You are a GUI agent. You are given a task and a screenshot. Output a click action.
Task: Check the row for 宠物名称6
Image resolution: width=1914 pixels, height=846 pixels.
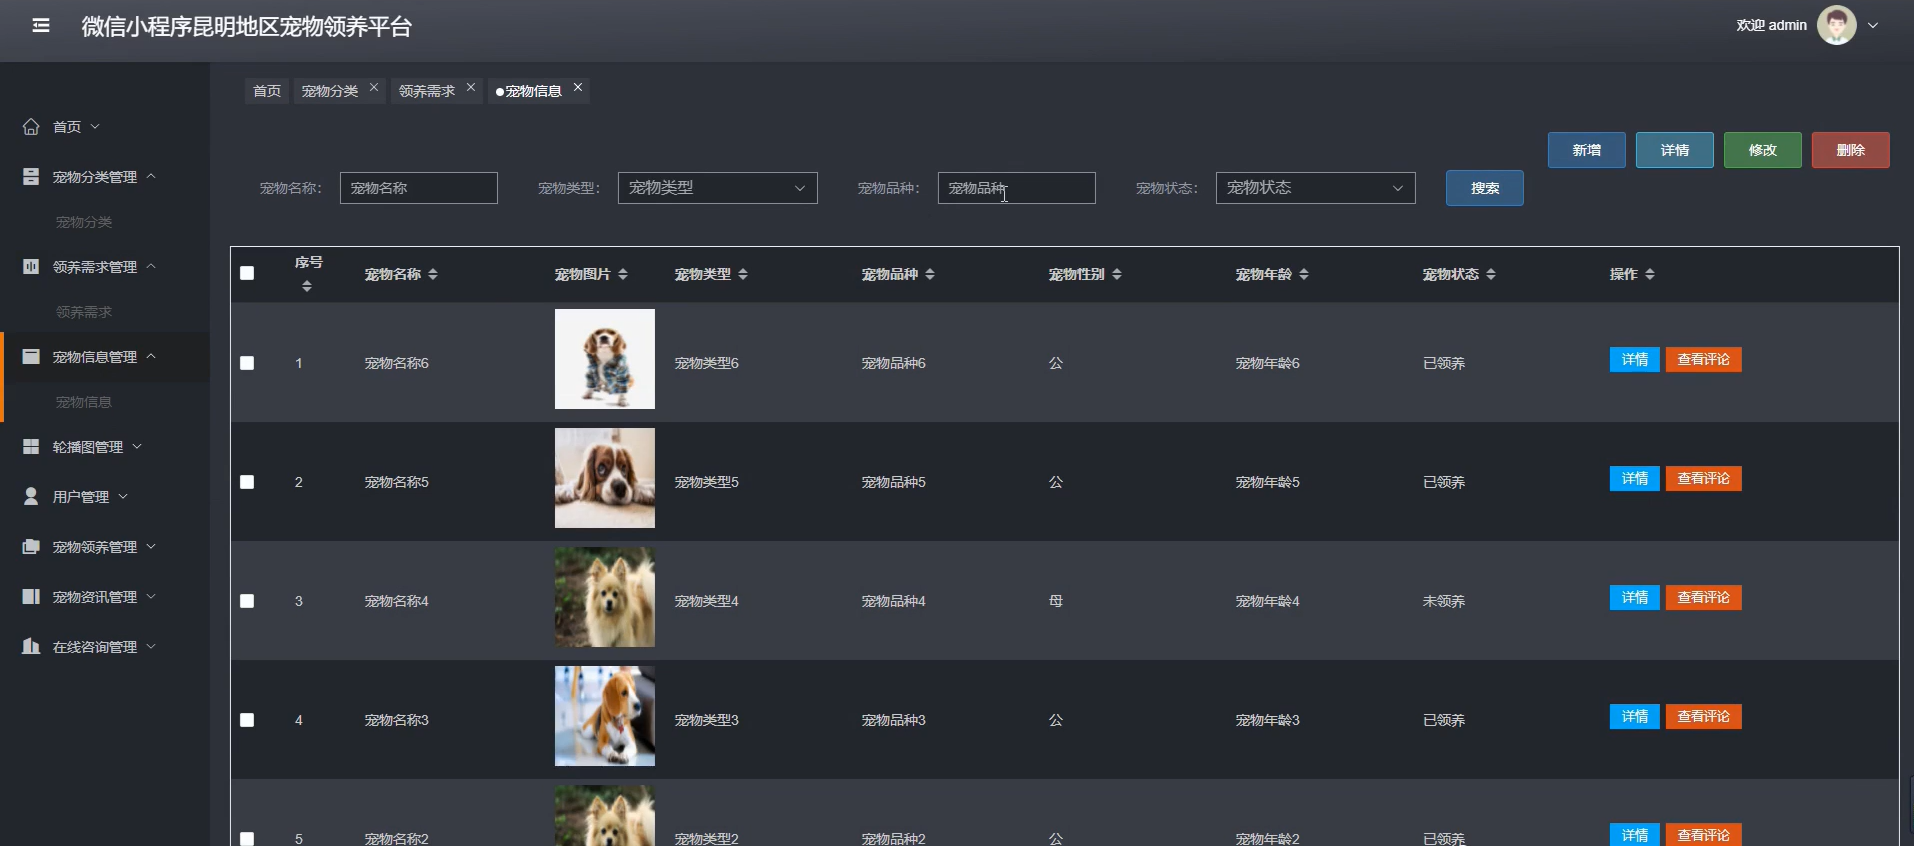(247, 363)
